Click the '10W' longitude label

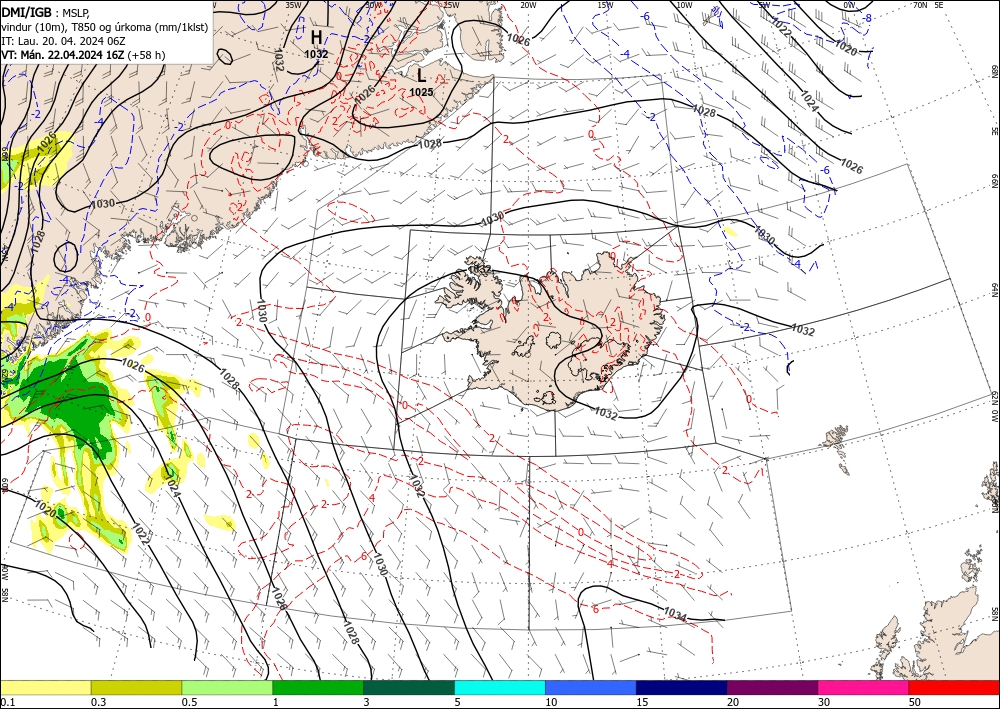(x=684, y=5)
